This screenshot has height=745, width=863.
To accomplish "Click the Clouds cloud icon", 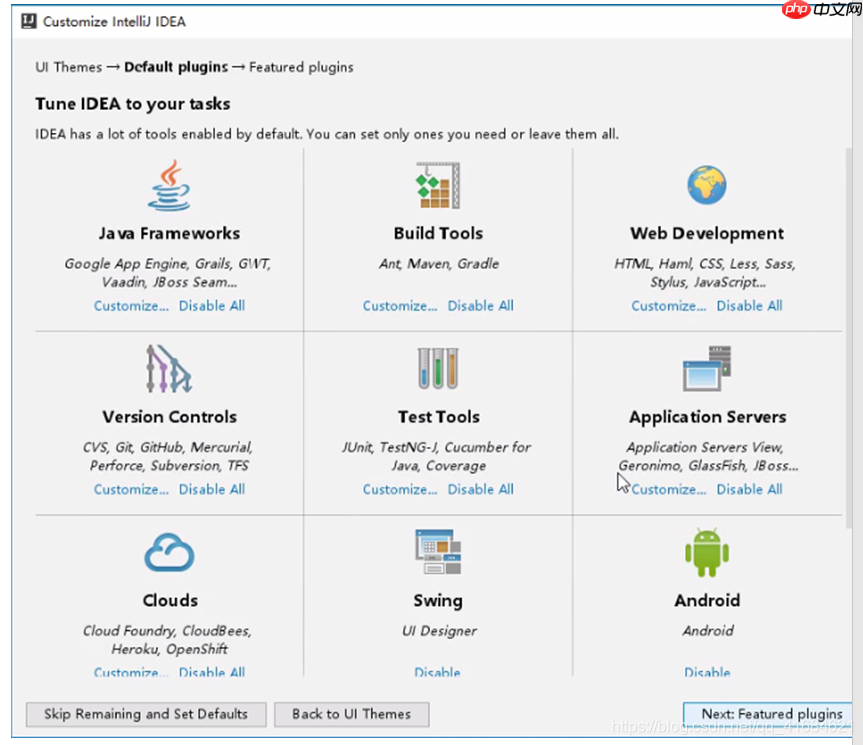I will pyautogui.click(x=170, y=553).
